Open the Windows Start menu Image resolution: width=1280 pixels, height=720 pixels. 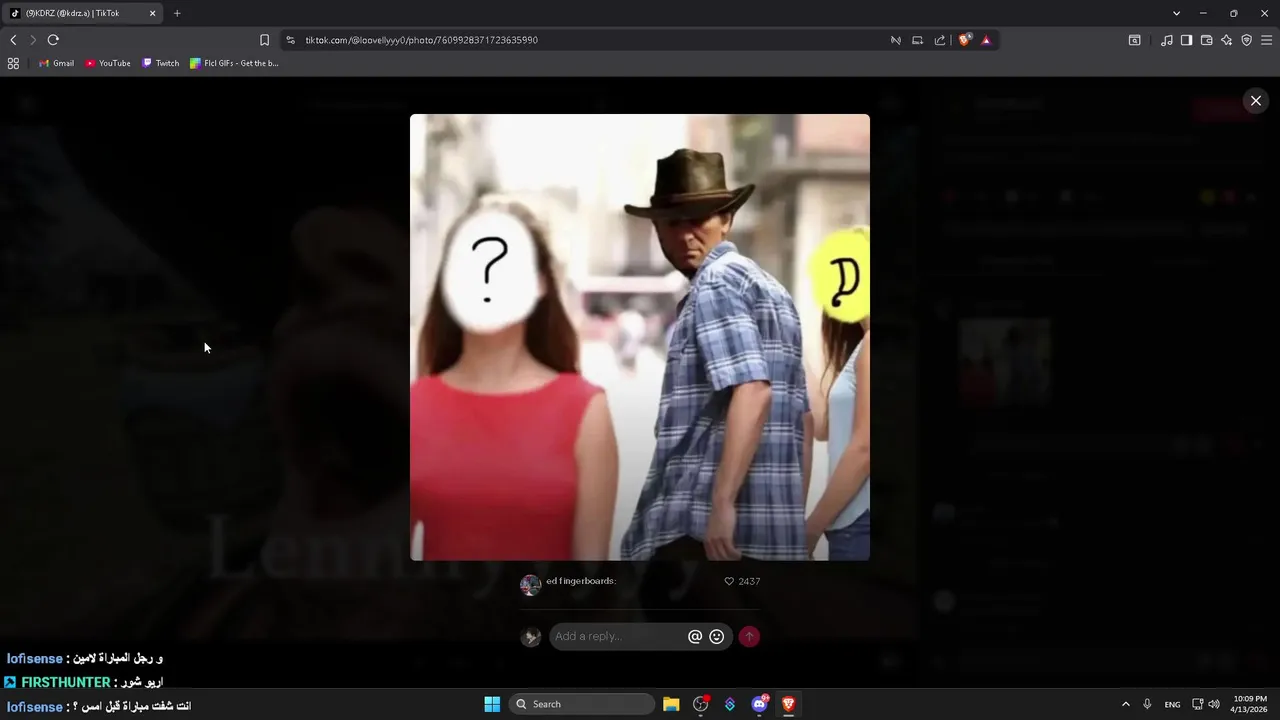[492, 704]
